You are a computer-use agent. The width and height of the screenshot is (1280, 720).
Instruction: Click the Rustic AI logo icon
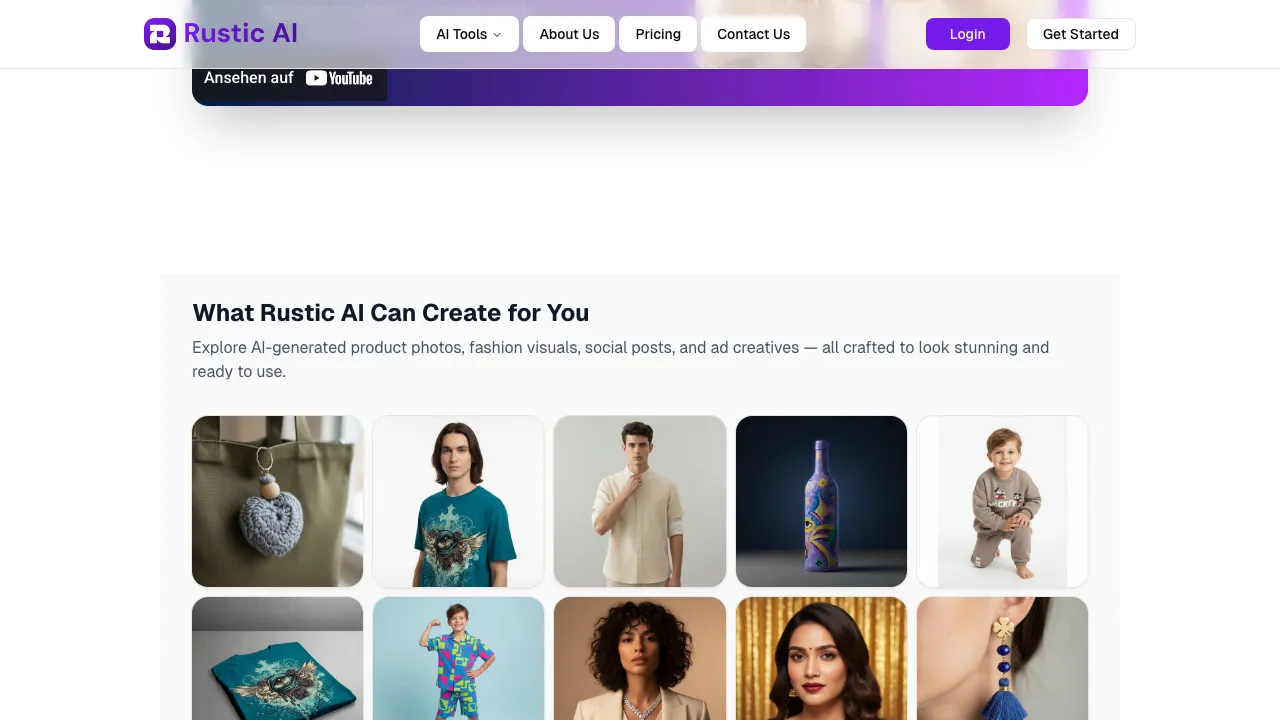pos(160,34)
